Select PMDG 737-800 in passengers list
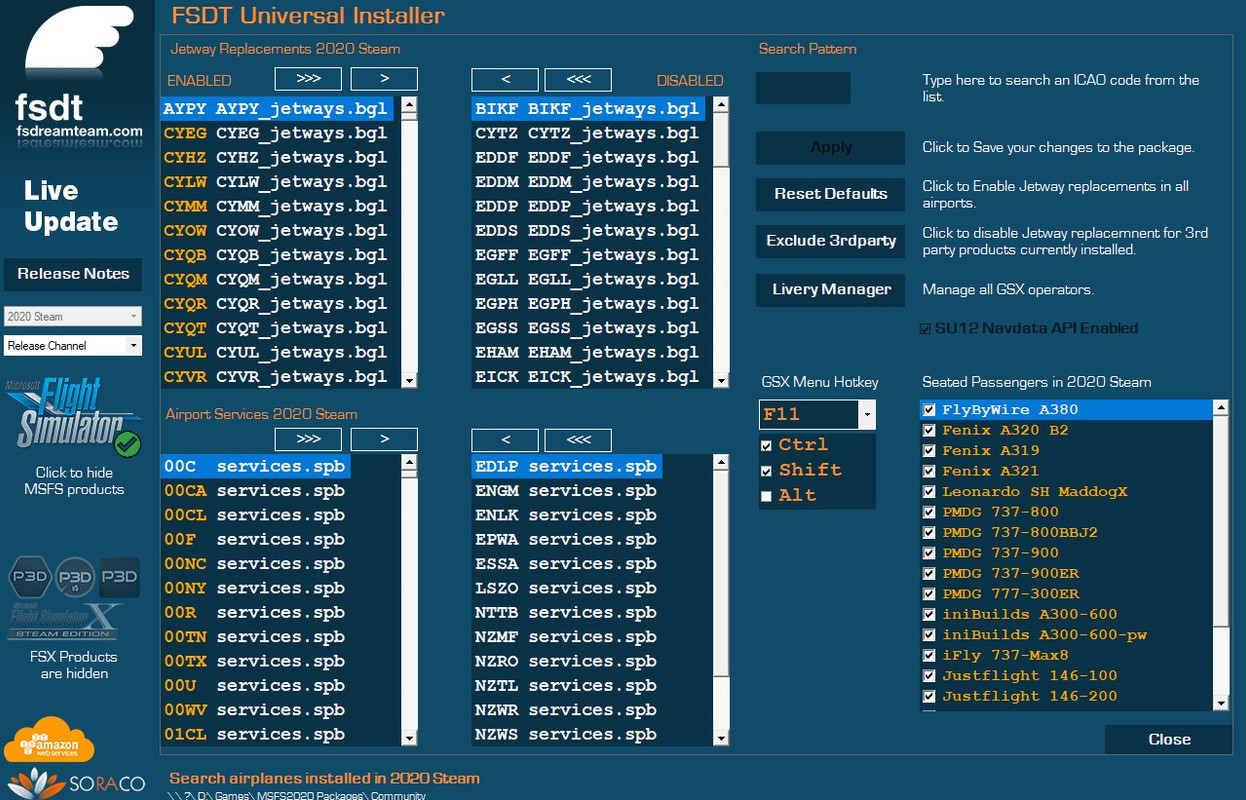Screen dimensions: 1246x800 [1000, 512]
